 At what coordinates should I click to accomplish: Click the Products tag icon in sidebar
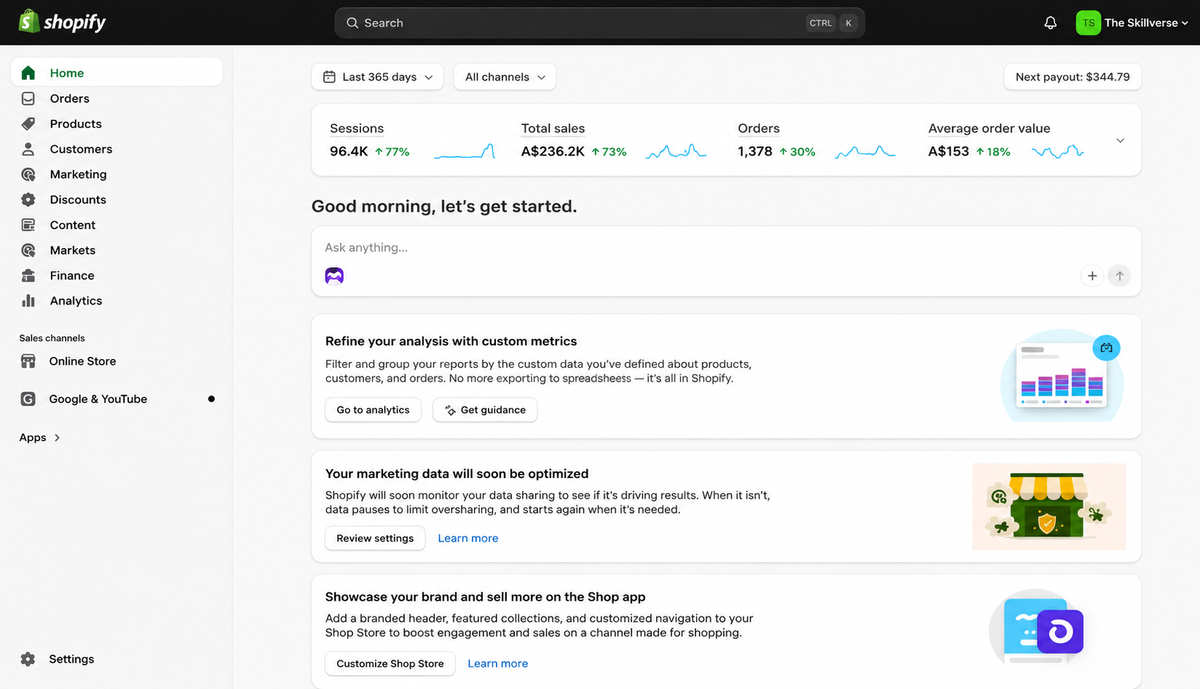[x=28, y=124]
